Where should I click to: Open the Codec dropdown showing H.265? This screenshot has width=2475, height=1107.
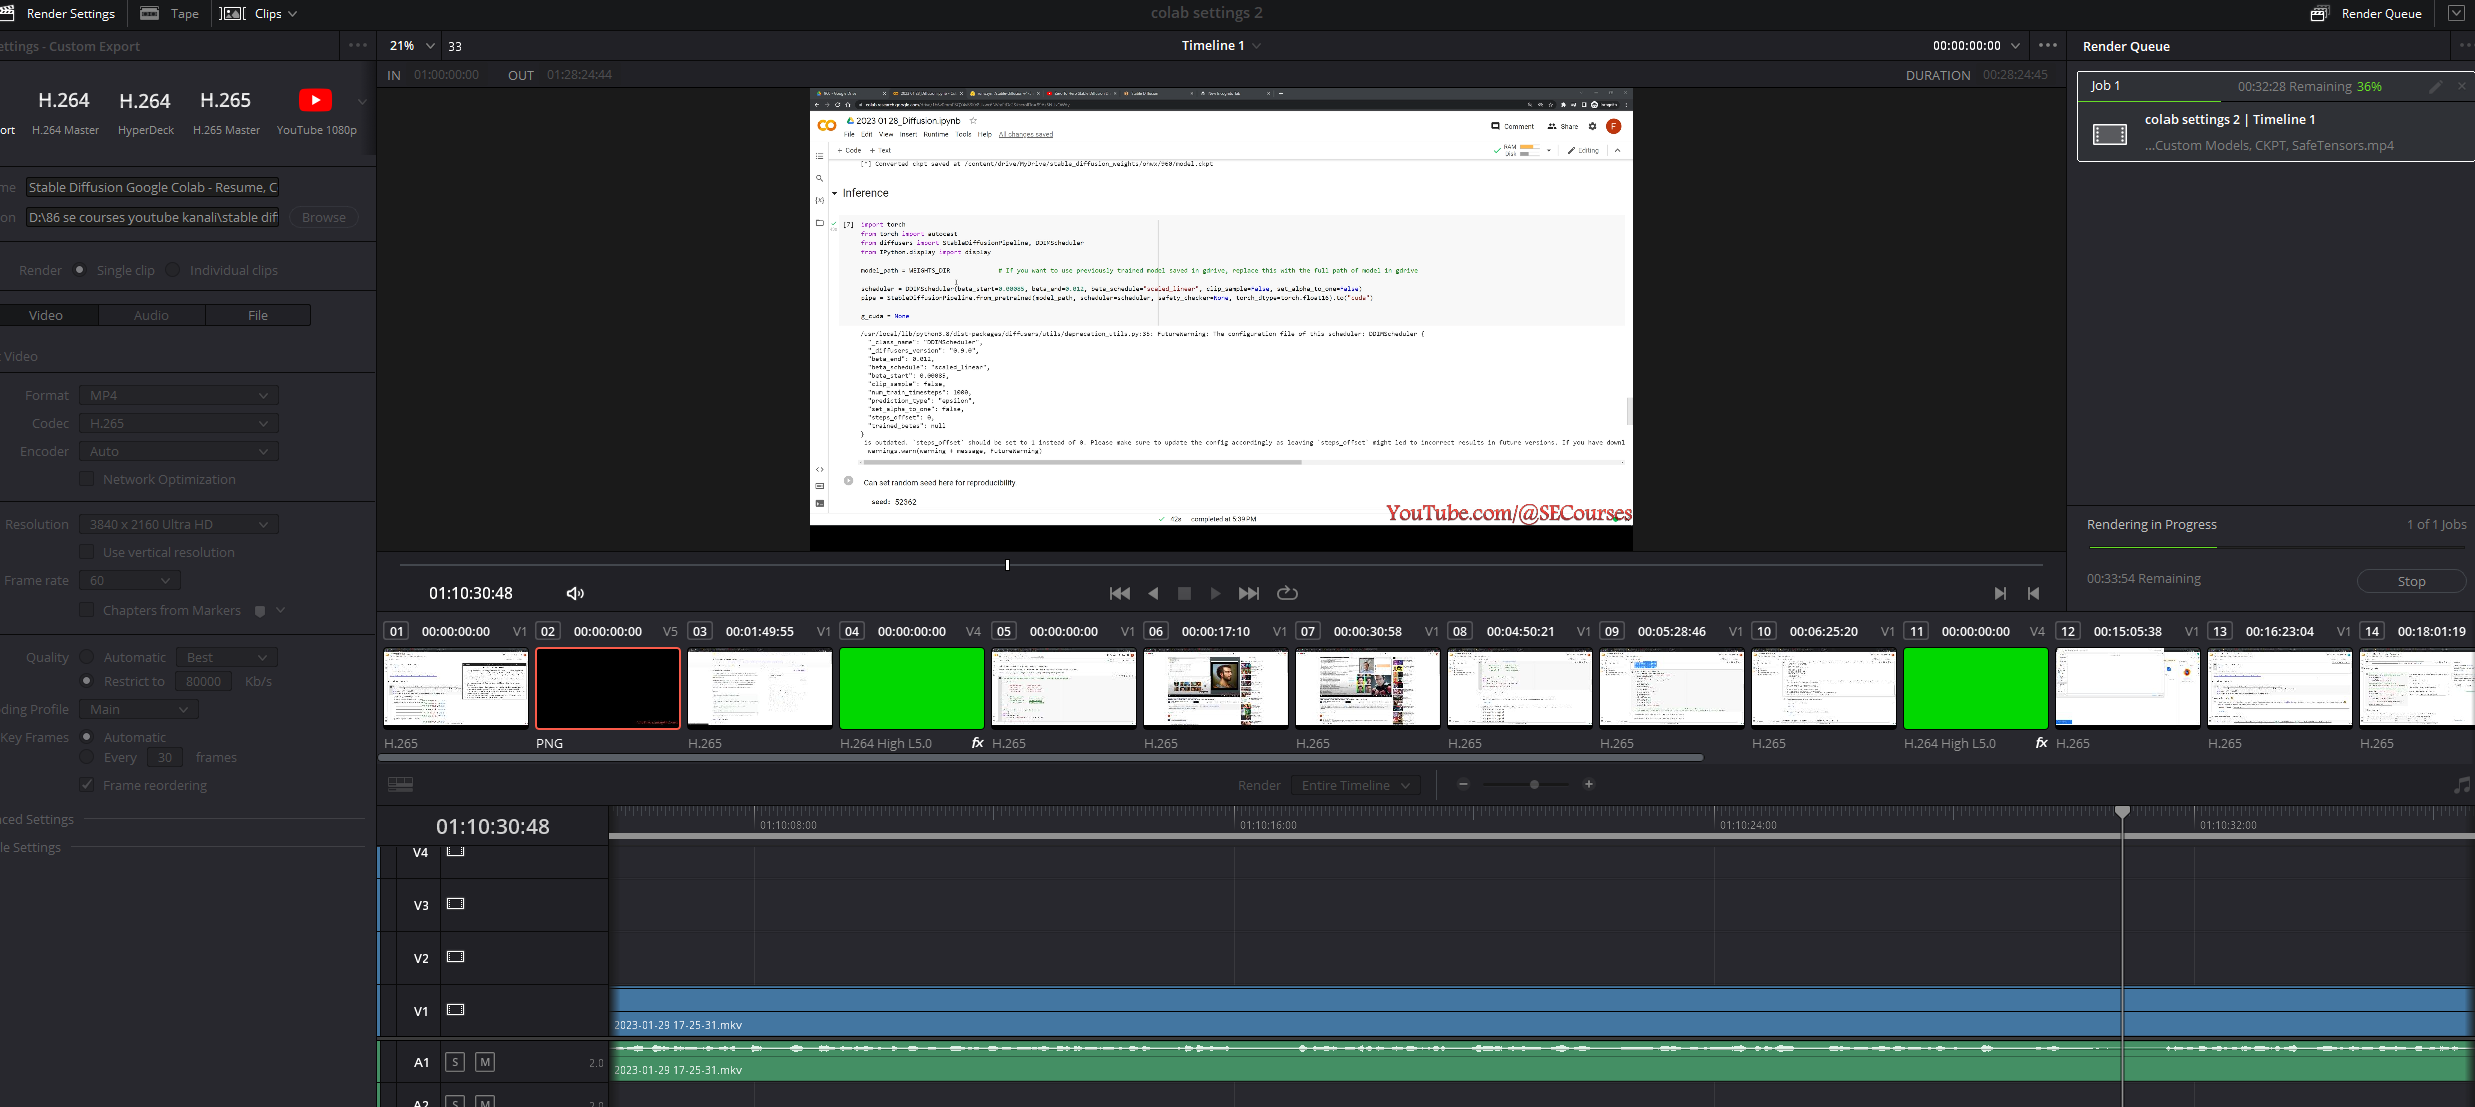(x=176, y=423)
